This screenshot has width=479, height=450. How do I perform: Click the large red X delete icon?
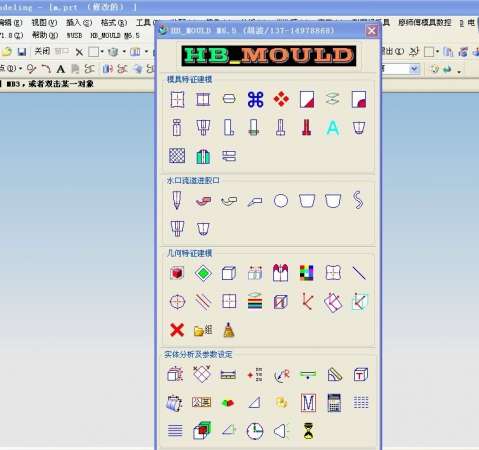point(177,330)
